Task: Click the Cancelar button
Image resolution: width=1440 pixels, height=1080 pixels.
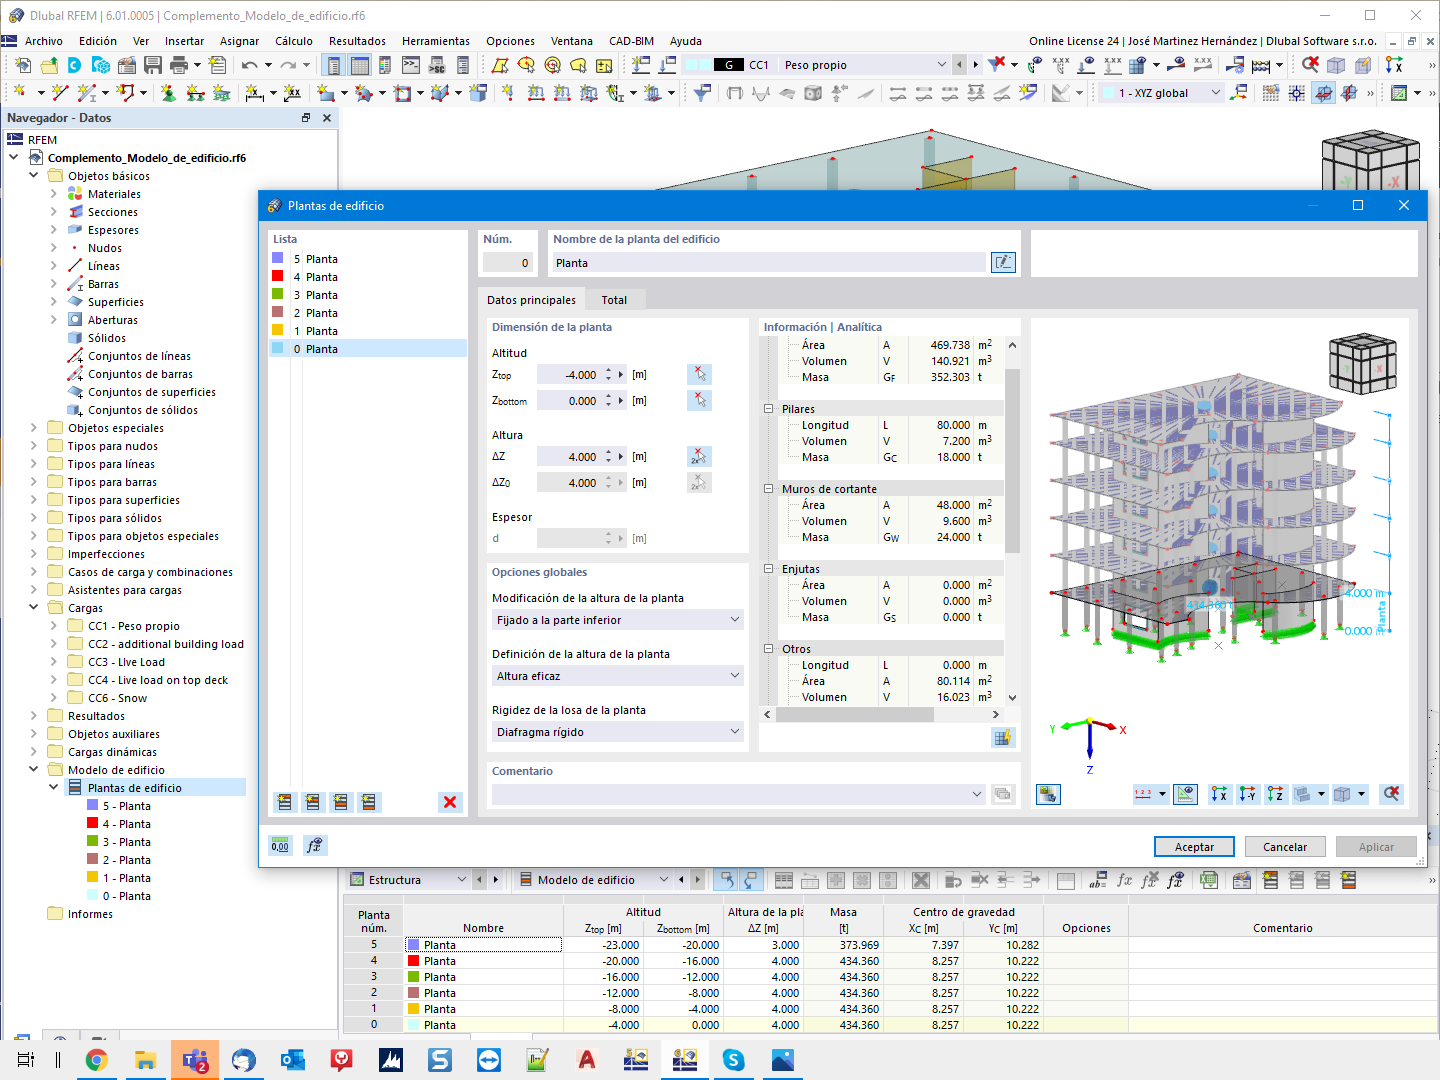Action: [1285, 847]
